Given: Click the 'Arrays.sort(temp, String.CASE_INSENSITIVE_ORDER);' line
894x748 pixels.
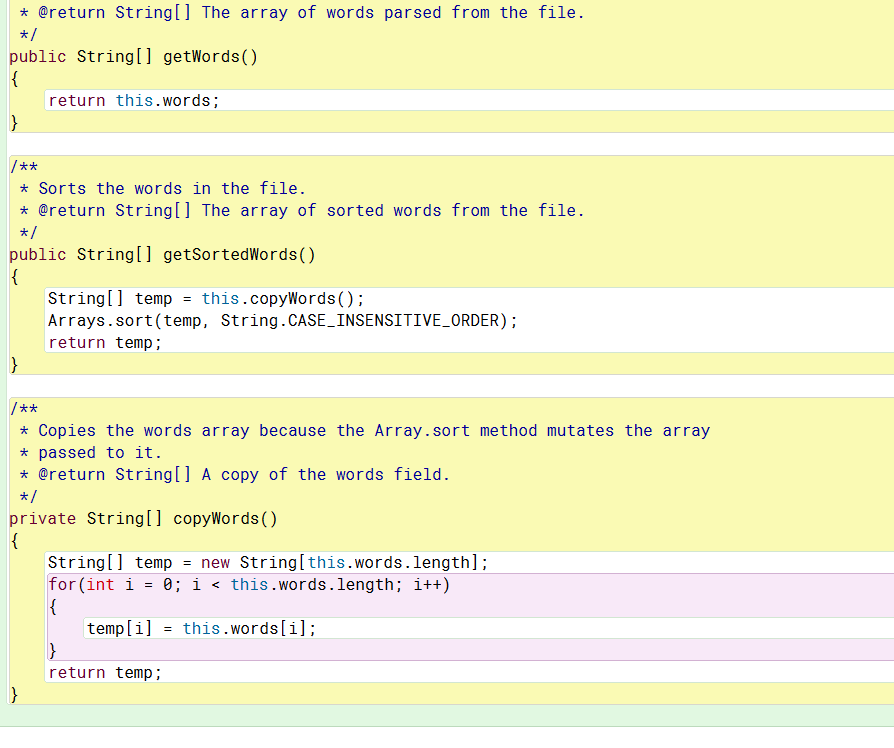Looking at the screenshot, I should (283, 320).
